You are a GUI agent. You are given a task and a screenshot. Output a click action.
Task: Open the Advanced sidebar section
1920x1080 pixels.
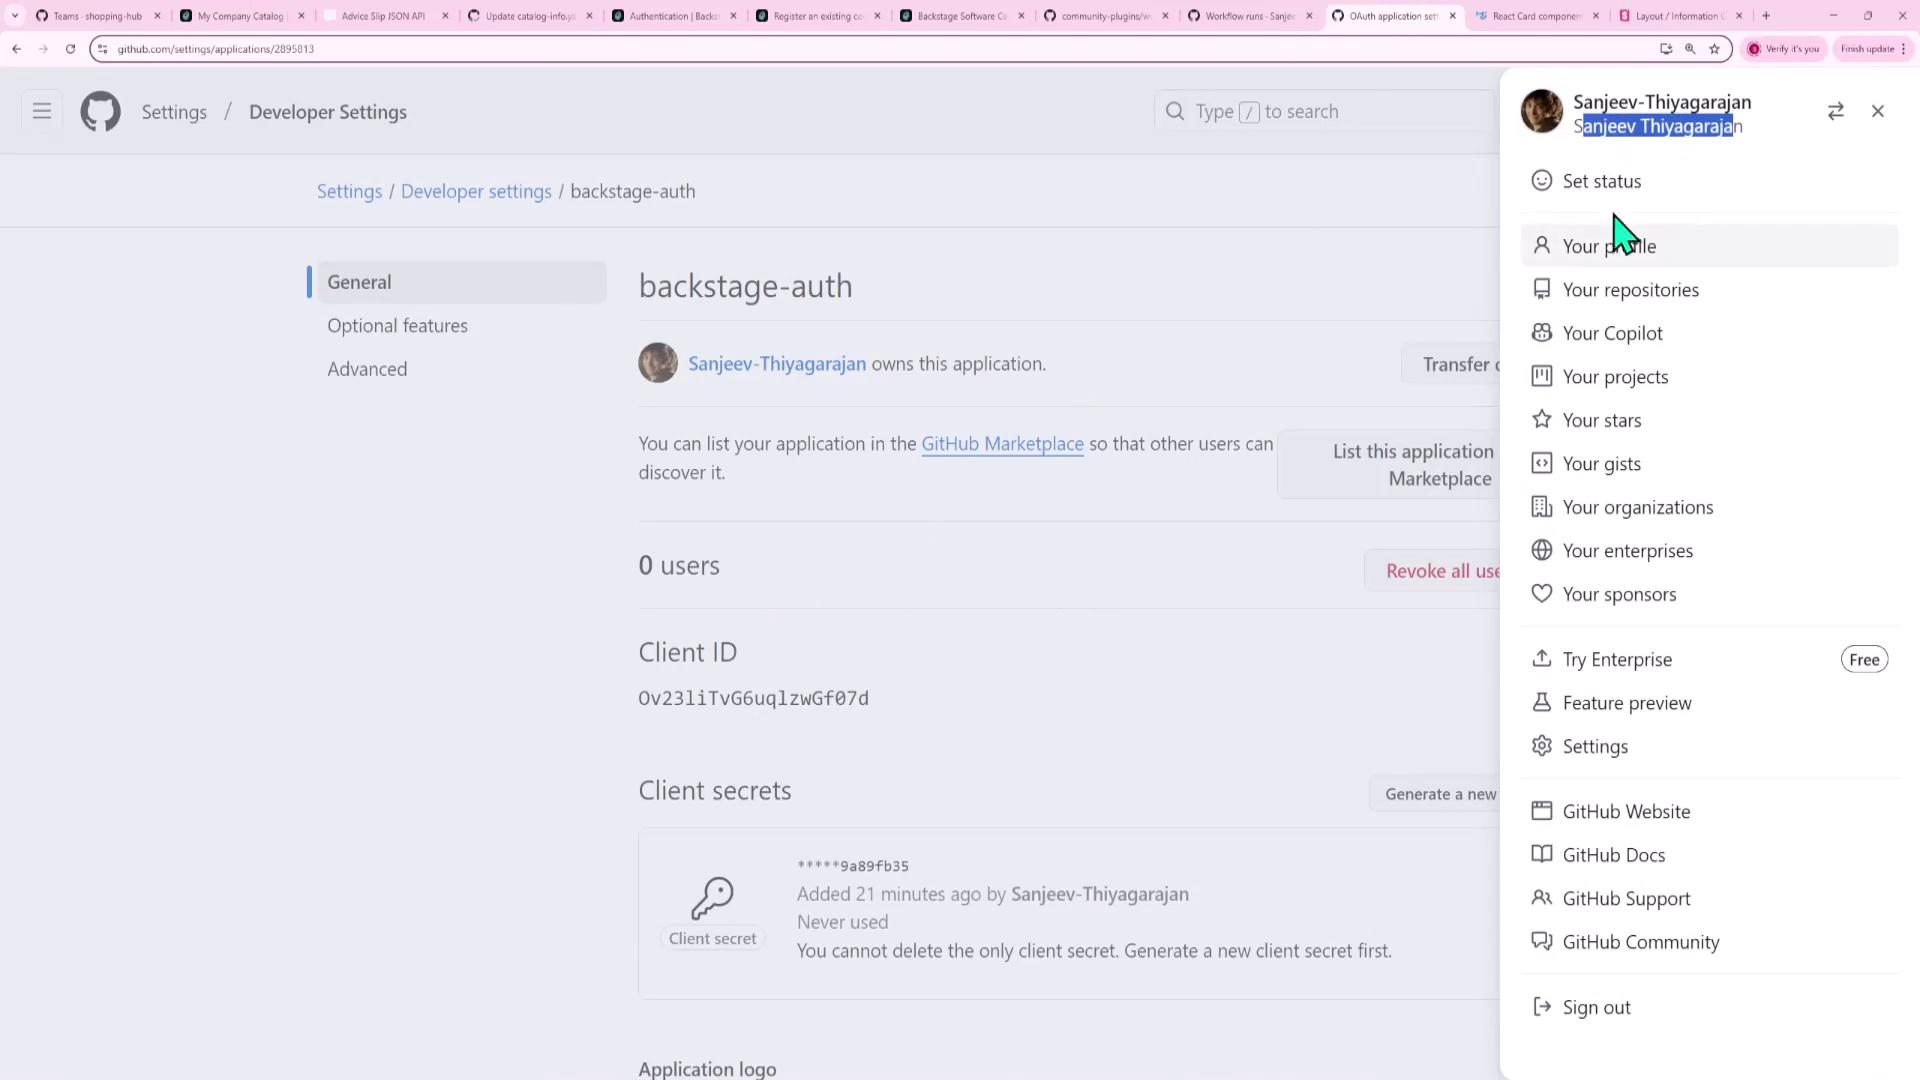367,369
